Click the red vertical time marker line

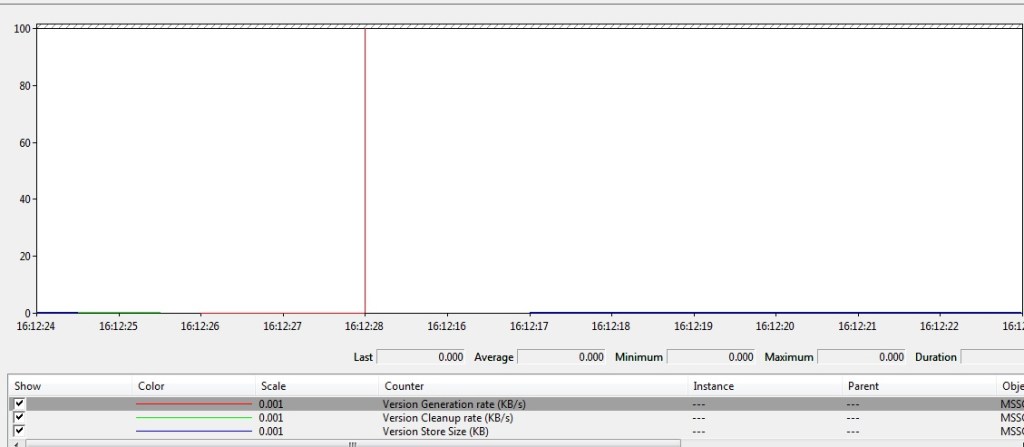[365, 170]
